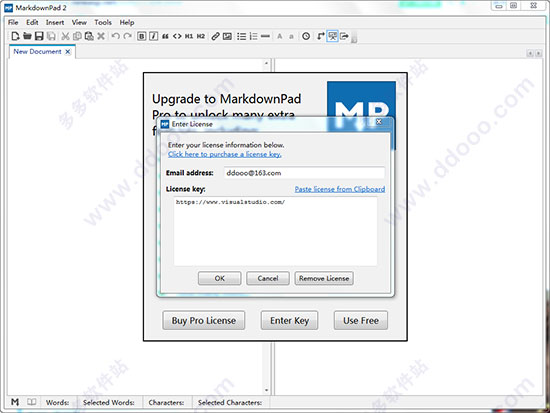Image resolution: width=550 pixels, height=413 pixels.
Task: Save the document using the floppy icon
Action: point(39,36)
